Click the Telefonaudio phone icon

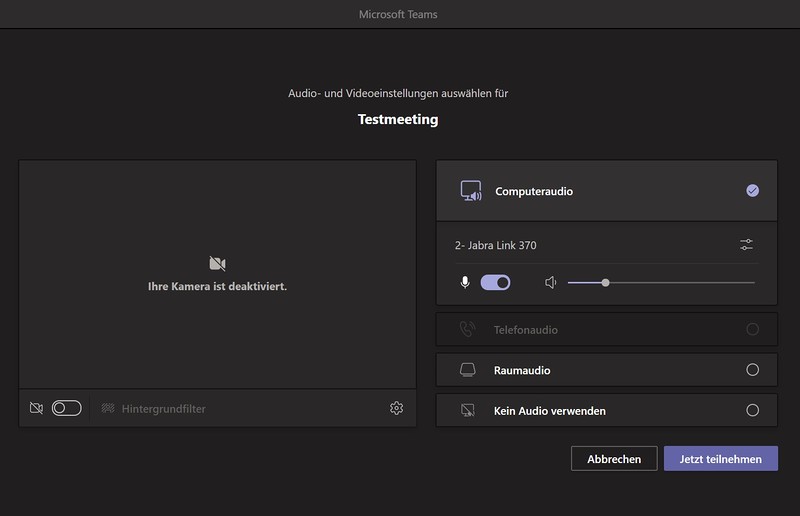467,329
